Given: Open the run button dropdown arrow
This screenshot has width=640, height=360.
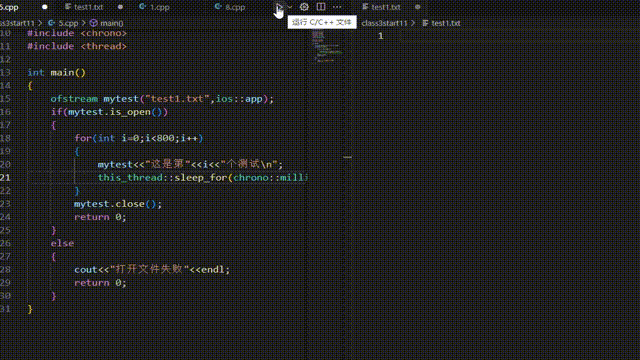Looking at the screenshot, I should (x=290, y=7).
